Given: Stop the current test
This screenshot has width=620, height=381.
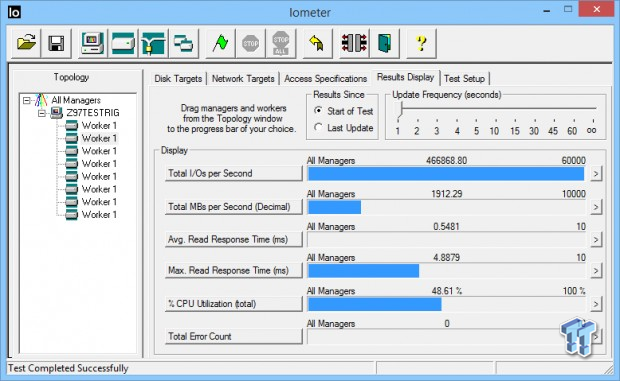Looking at the screenshot, I should pyautogui.click(x=251, y=43).
